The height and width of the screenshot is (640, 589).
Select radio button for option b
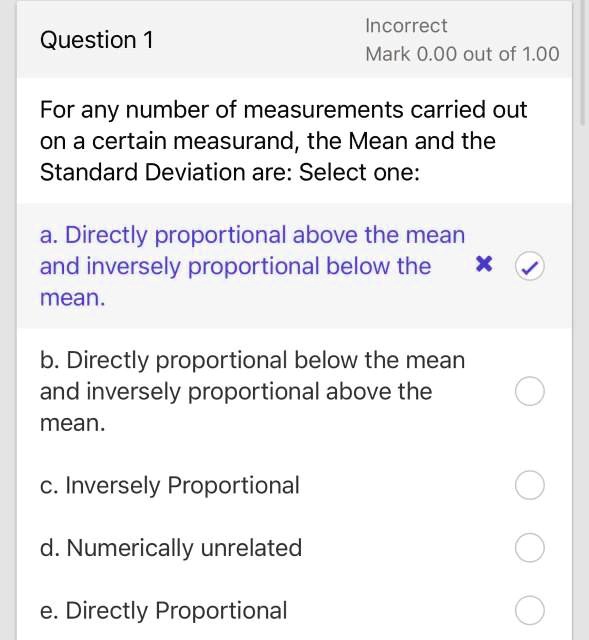coord(529,391)
